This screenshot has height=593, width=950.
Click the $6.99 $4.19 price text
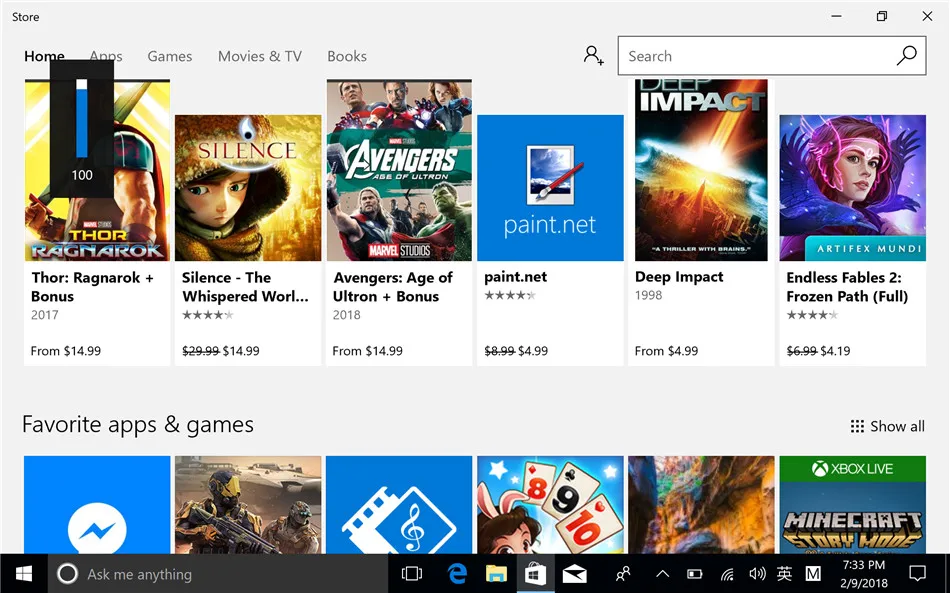pos(818,351)
